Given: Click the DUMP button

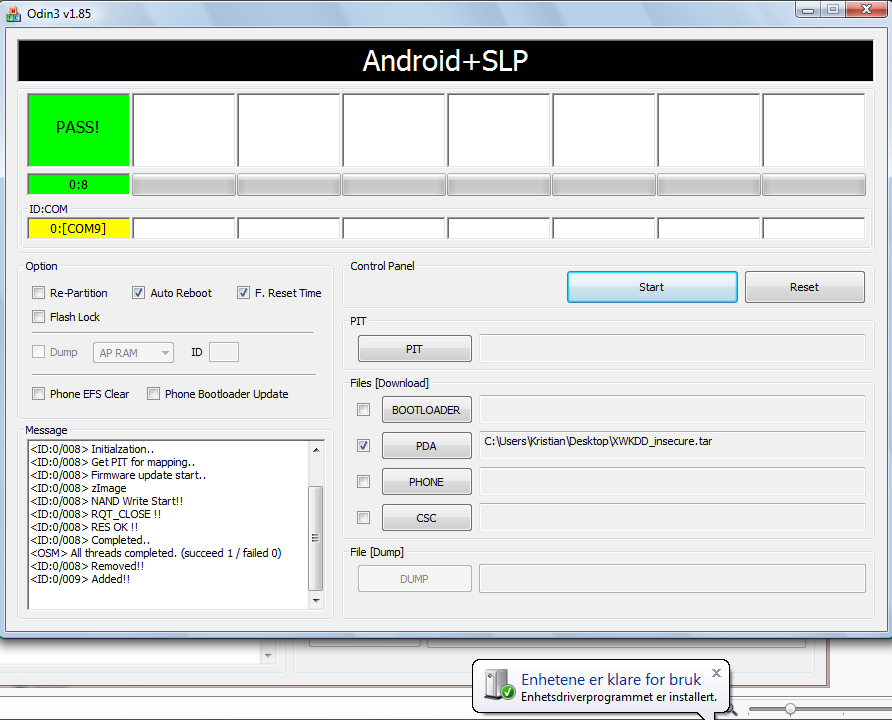Looking at the screenshot, I should click(415, 579).
